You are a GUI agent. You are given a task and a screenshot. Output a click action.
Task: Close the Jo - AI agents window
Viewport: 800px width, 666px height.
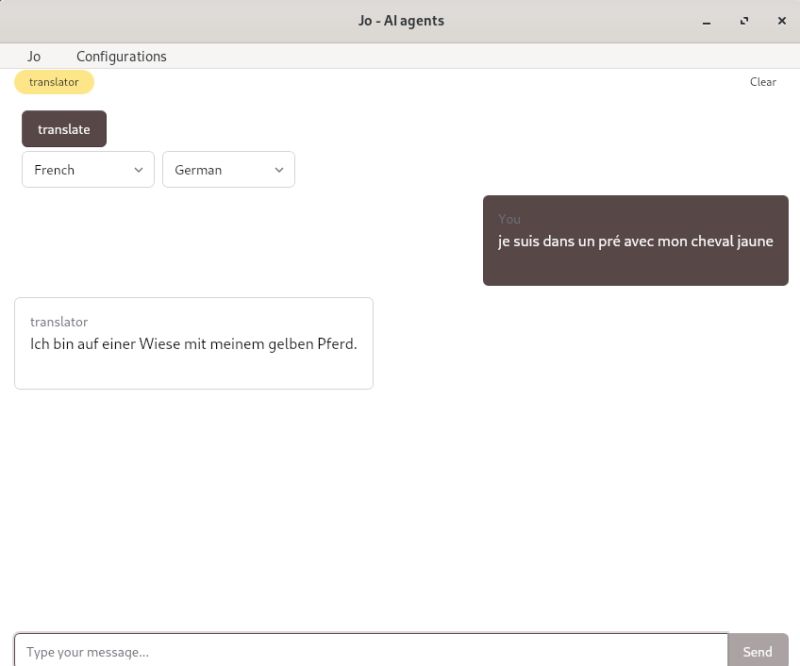pos(782,21)
